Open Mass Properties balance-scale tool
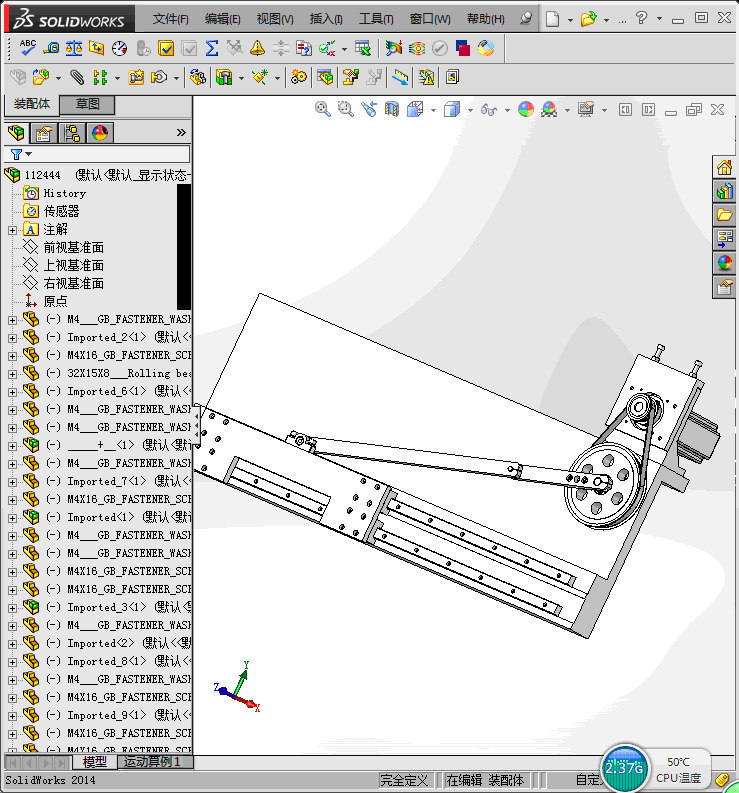 [x=74, y=48]
